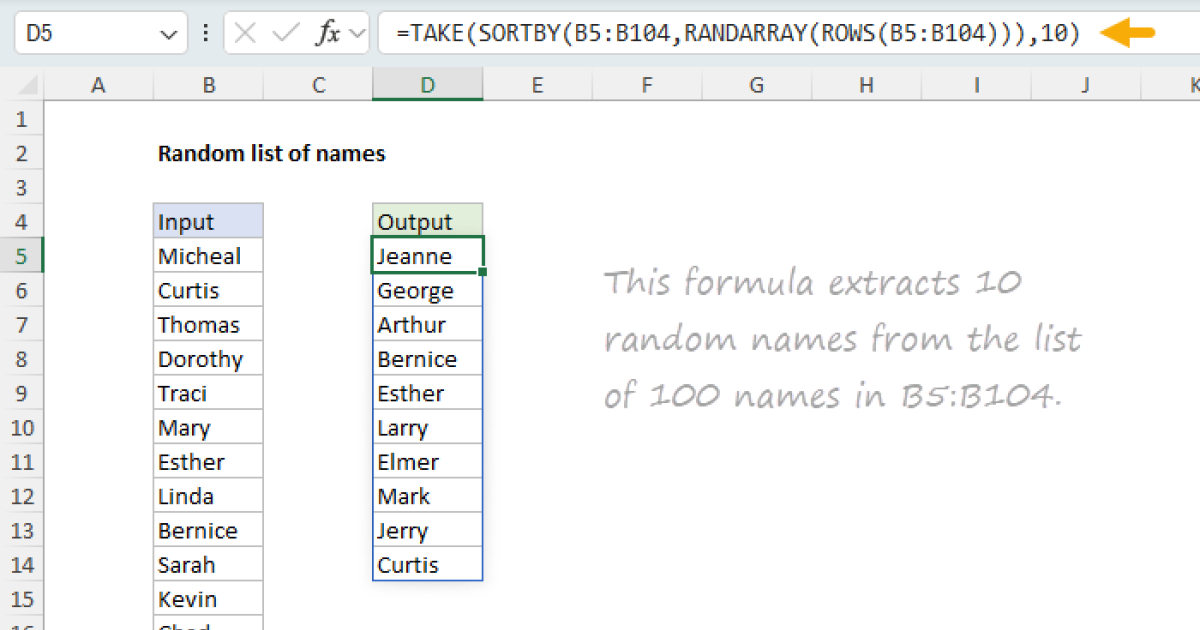The width and height of the screenshot is (1200, 630).
Task: Select the Output header cell
Action: pyautogui.click(x=427, y=222)
